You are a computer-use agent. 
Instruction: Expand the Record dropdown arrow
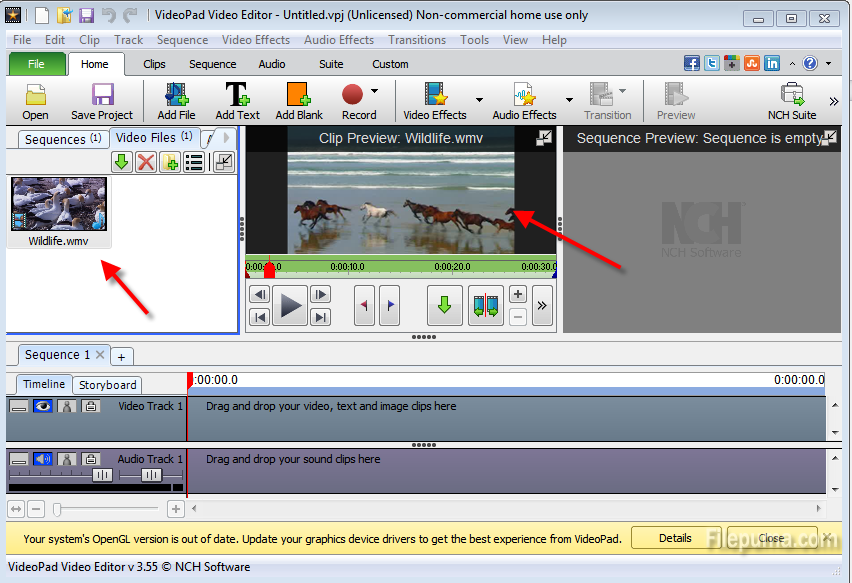click(x=375, y=91)
